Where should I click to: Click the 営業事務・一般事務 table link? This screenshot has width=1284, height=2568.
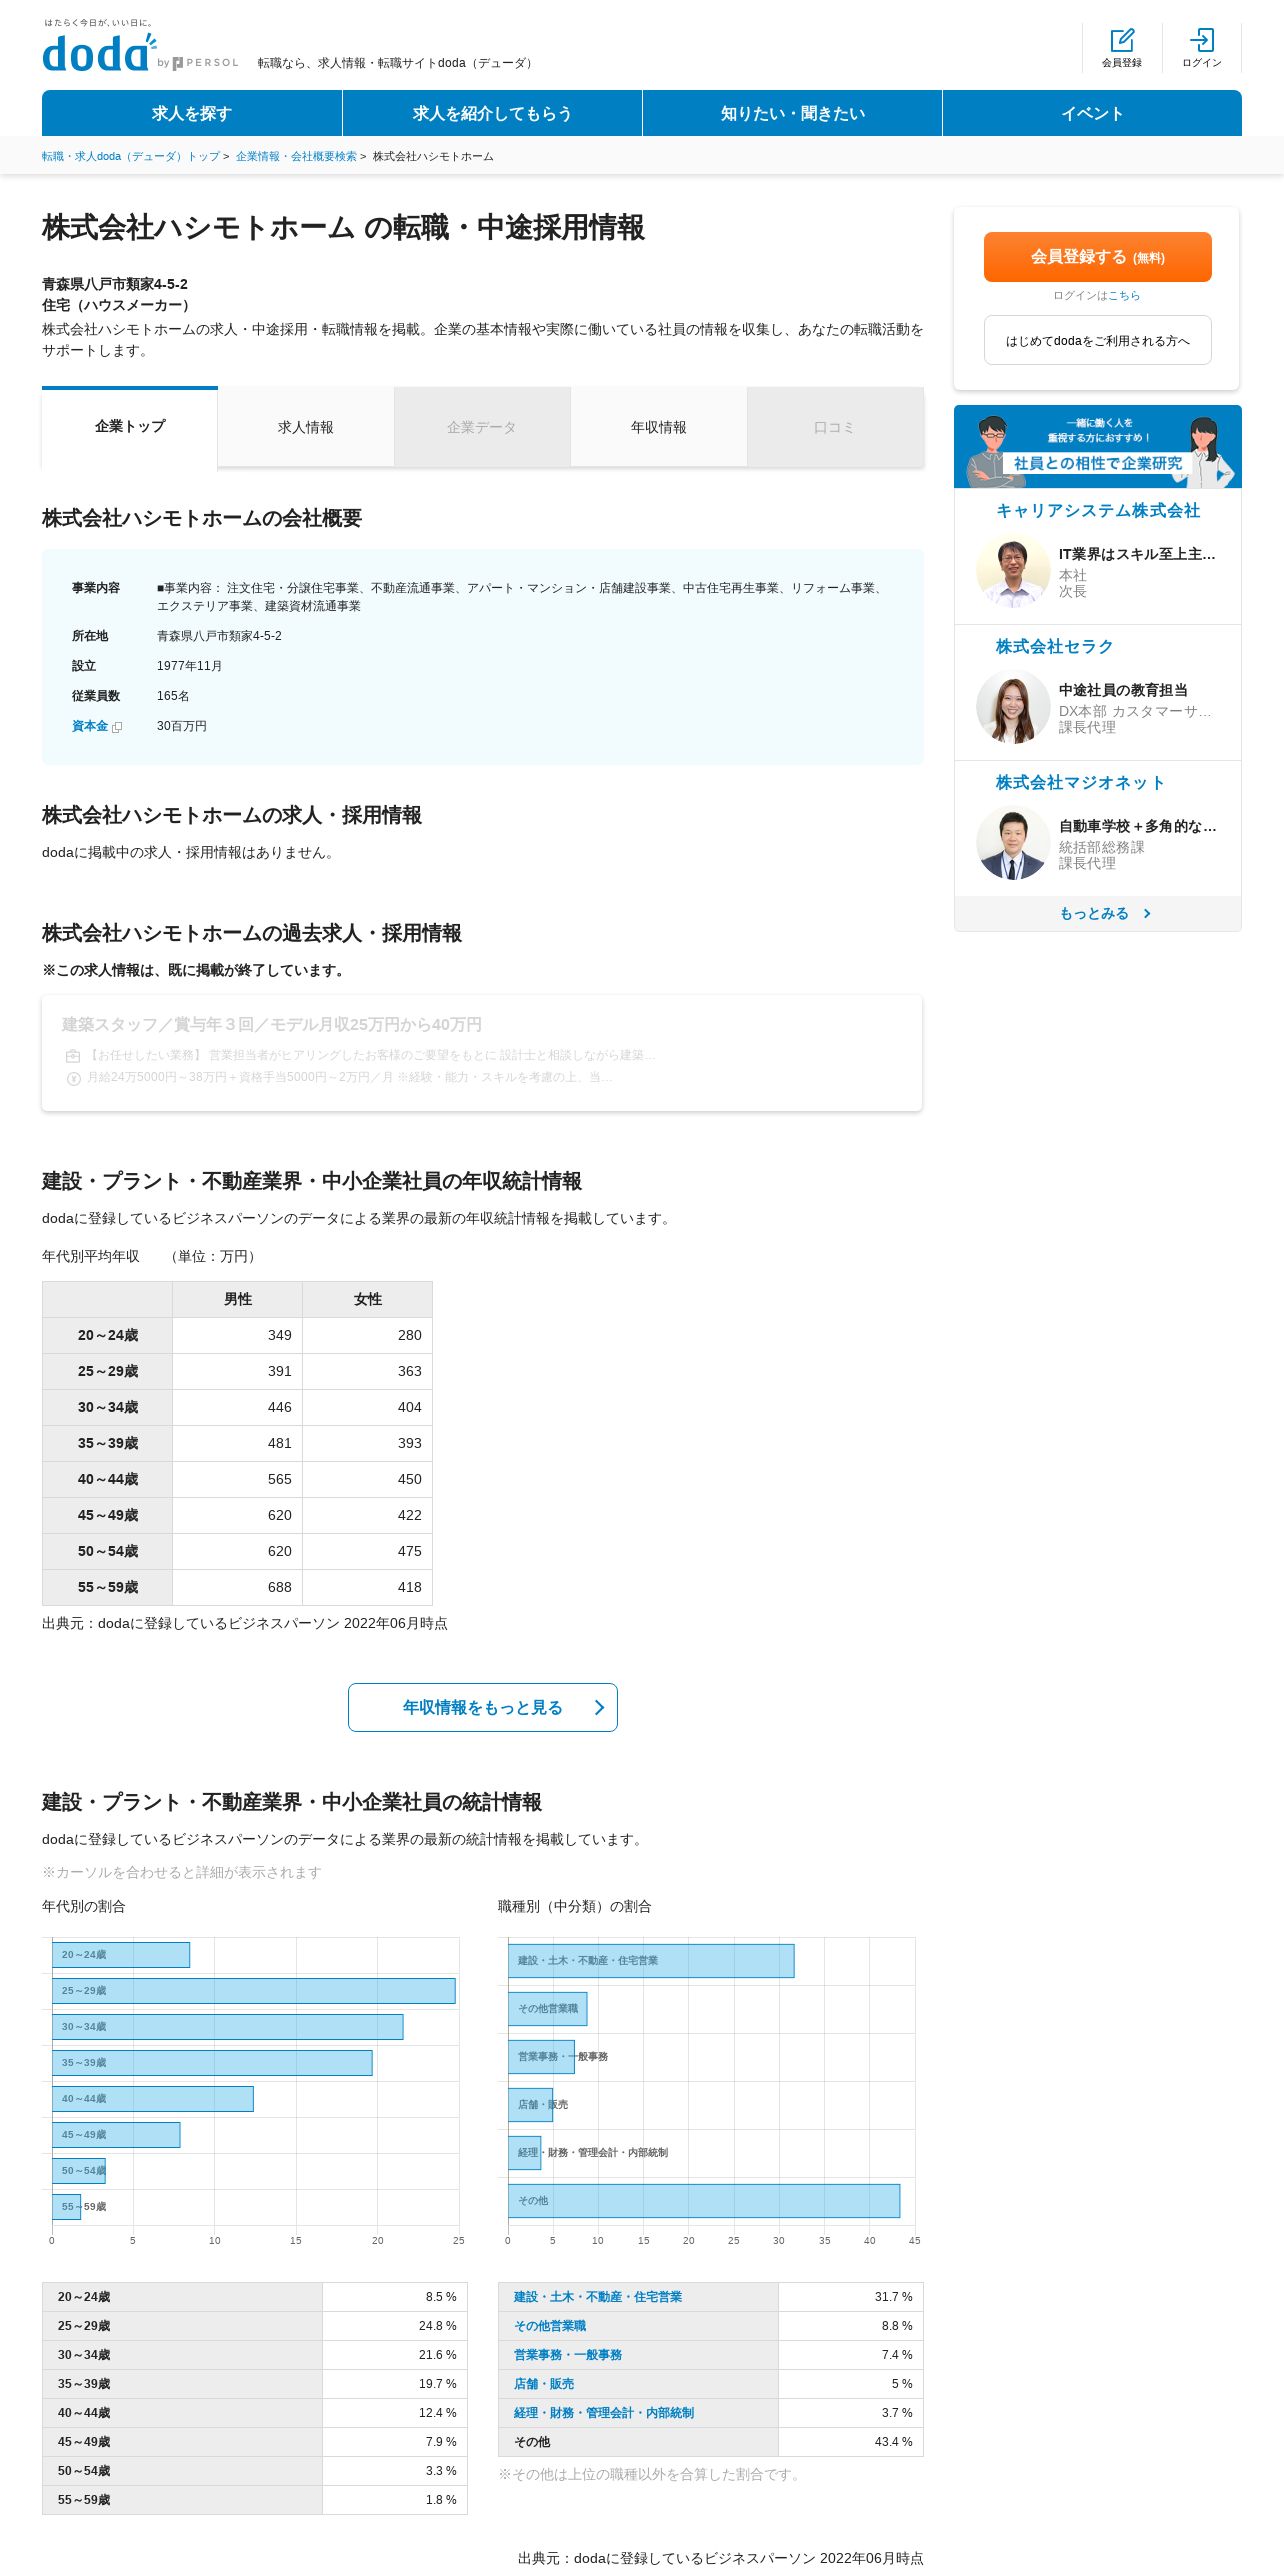[568, 2355]
